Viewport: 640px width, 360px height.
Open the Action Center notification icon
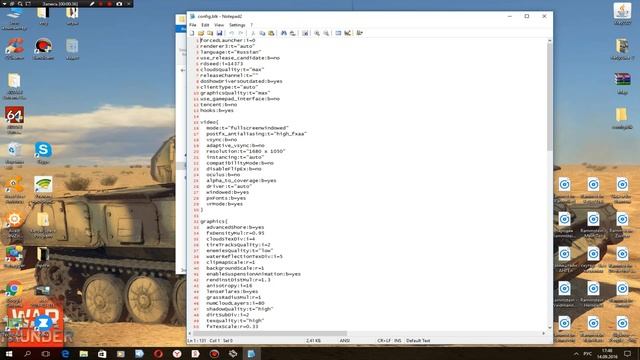[x=627, y=353]
